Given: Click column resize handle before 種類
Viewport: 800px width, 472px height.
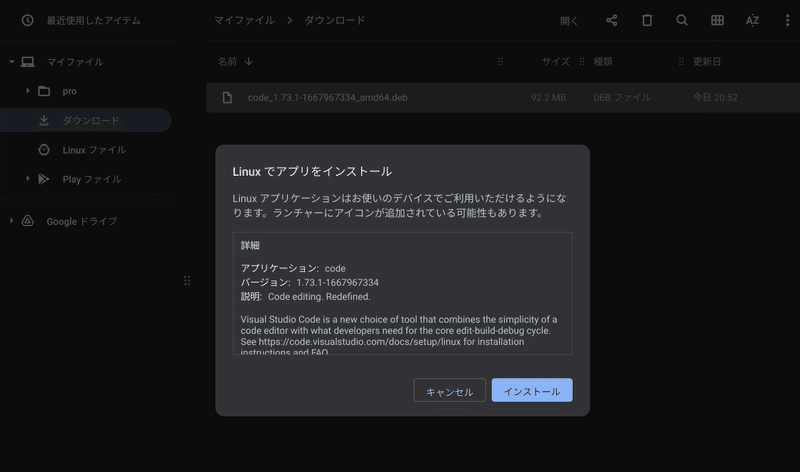Looking at the screenshot, I should click(582, 62).
